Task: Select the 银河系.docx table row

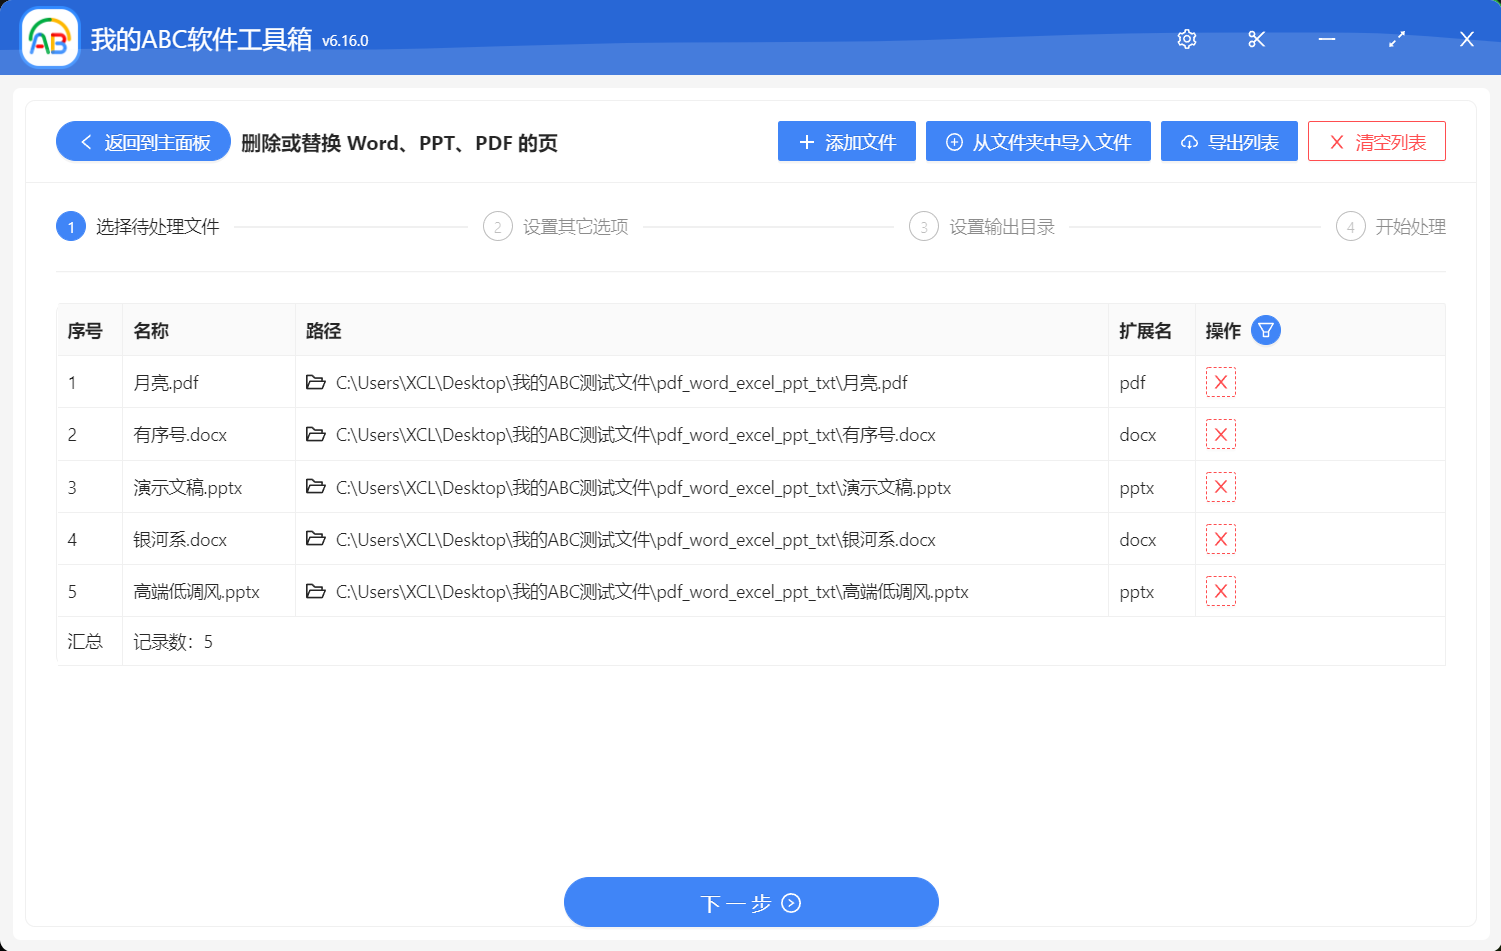Action: pyautogui.click(x=600, y=539)
